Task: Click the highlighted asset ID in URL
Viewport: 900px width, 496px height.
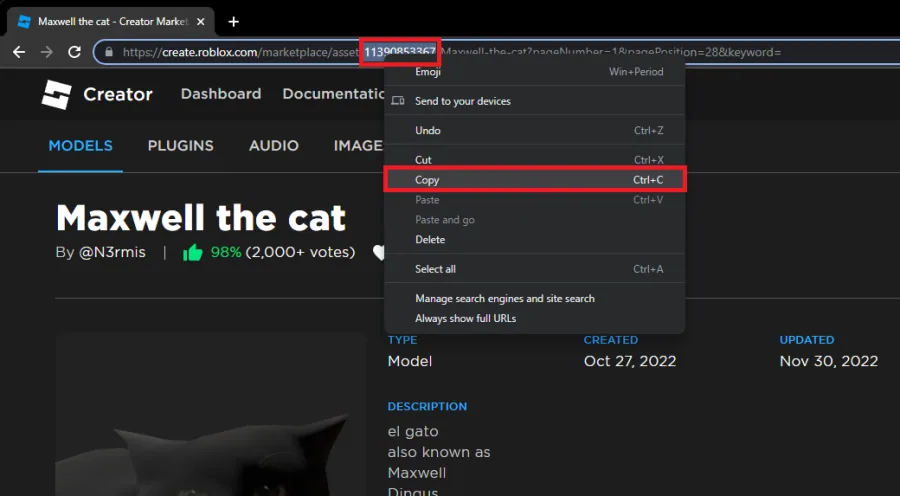Action: (399, 52)
